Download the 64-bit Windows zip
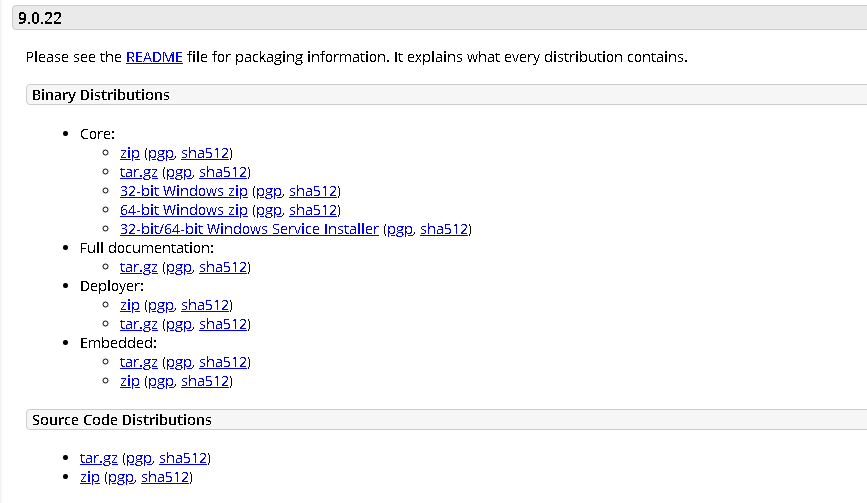 tap(184, 210)
